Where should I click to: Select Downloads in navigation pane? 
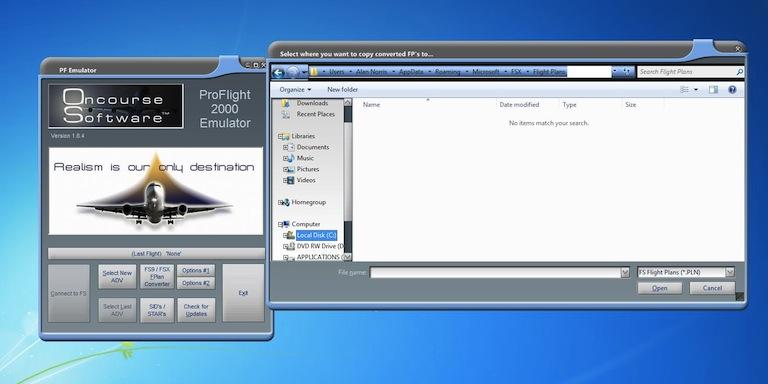312,103
